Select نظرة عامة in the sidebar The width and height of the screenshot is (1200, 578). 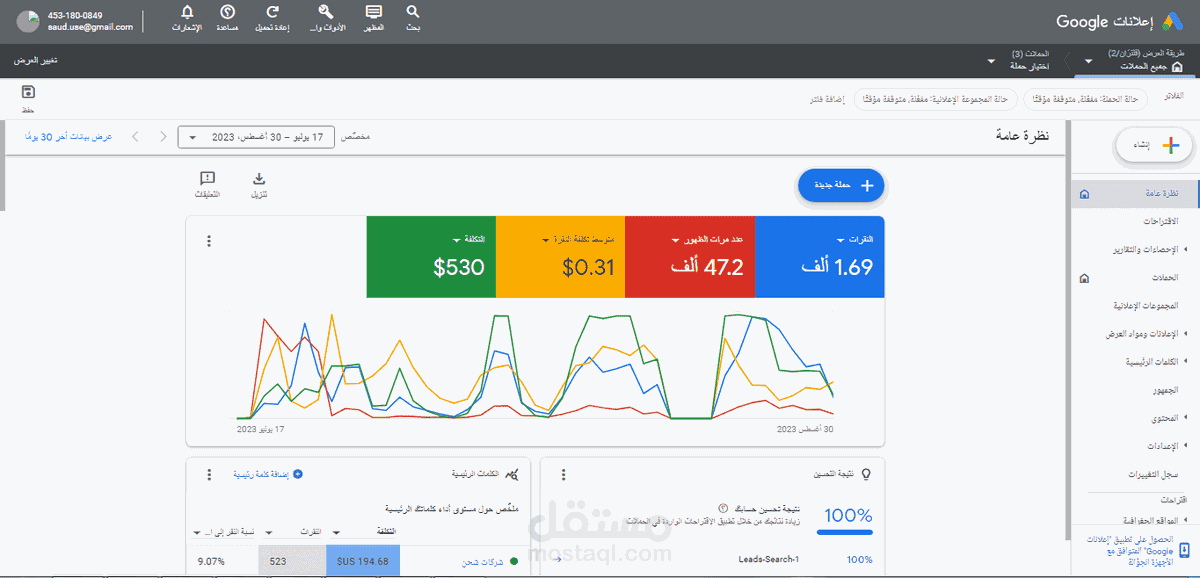(x=1155, y=193)
